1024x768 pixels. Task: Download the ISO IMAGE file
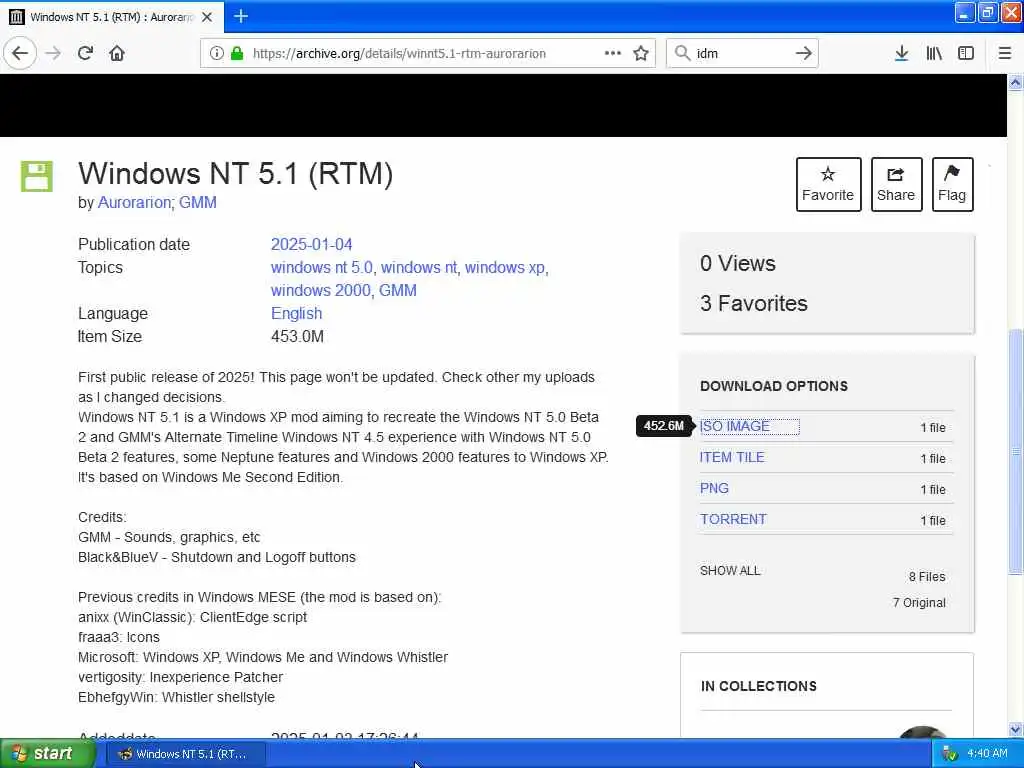(x=735, y=426)
